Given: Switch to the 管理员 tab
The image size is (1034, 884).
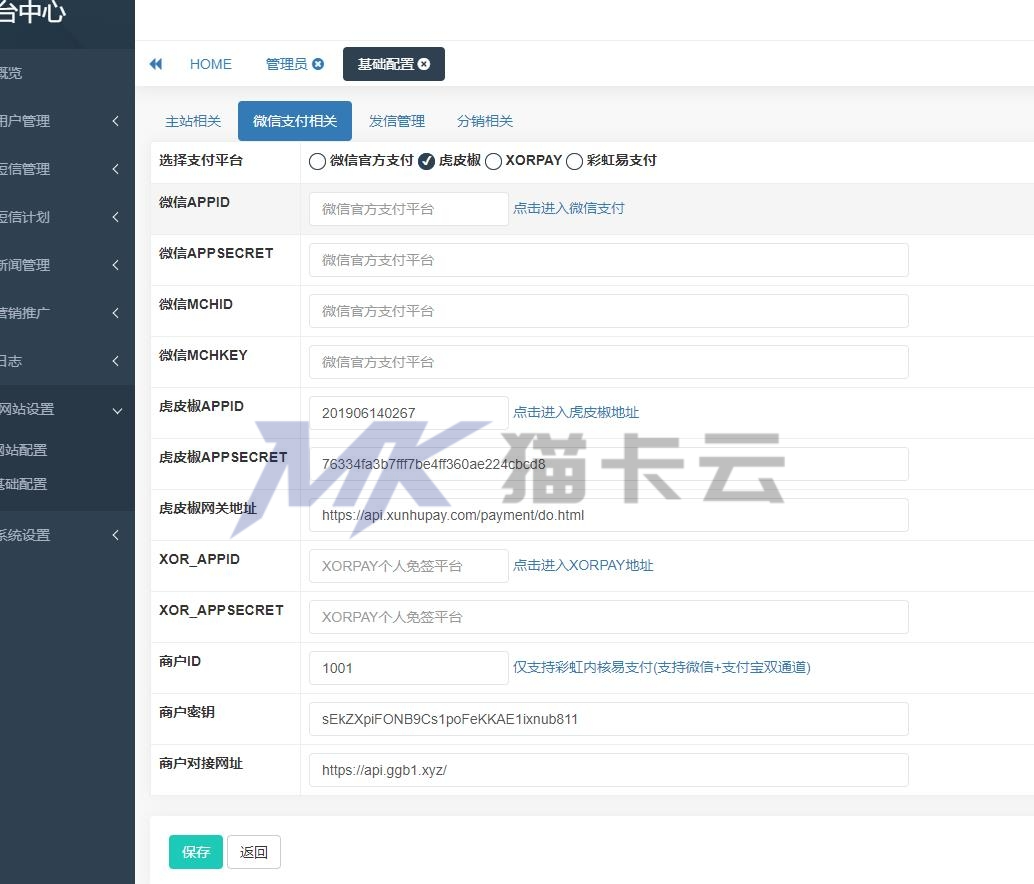Looking at the screenshot, I should point(286,64).
